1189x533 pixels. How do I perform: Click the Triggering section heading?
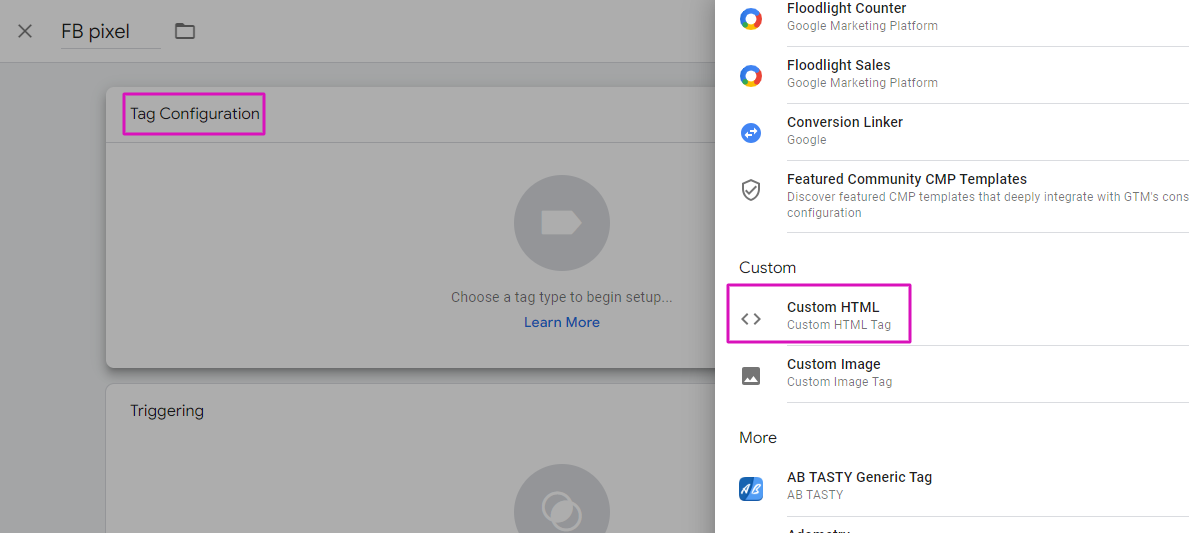point(167,411)
